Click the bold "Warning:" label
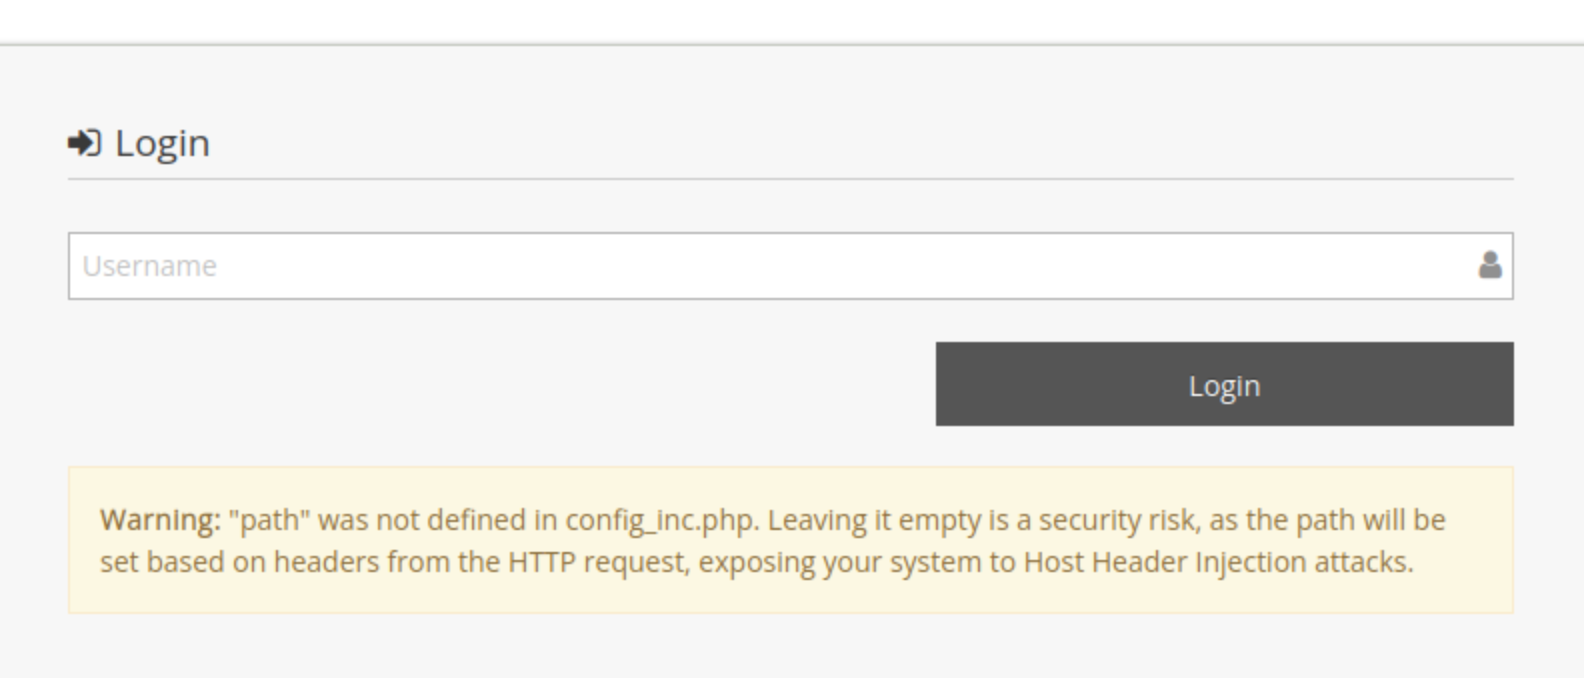Image resolution: width=1584 pixels, height=678 pixels. tap(160, 520)
